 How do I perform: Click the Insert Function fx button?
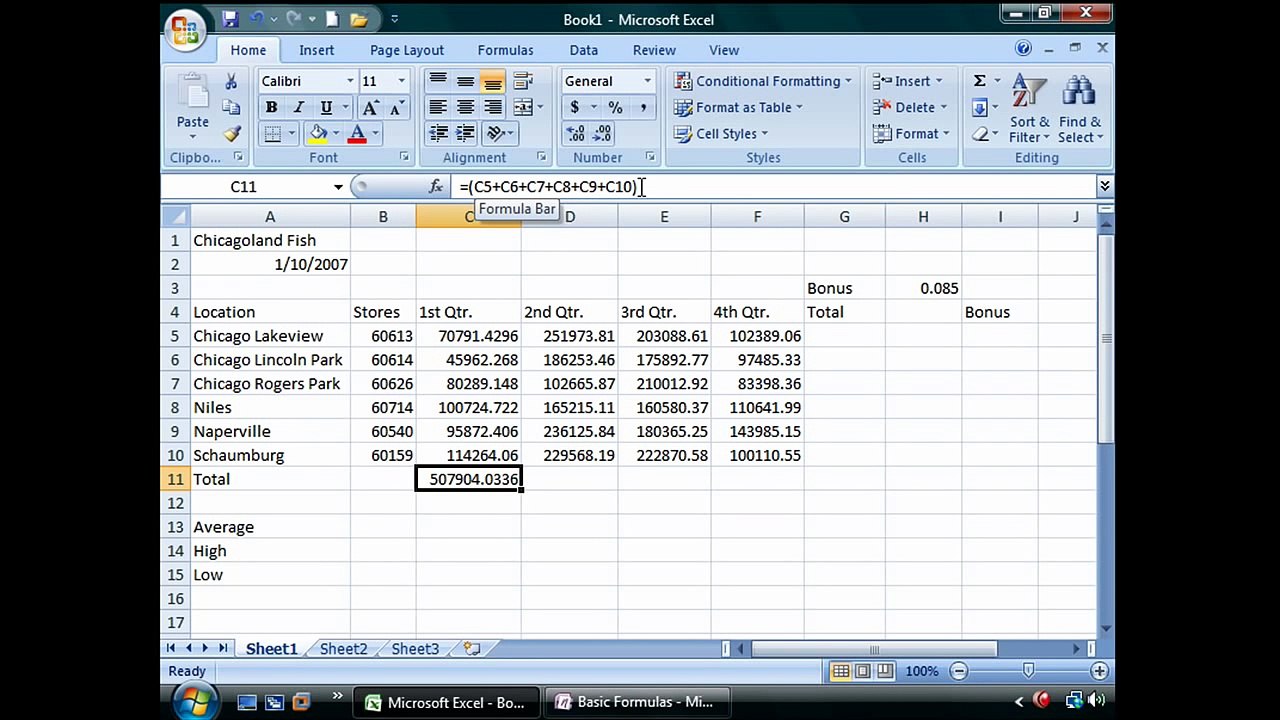(x=435, y=187)
